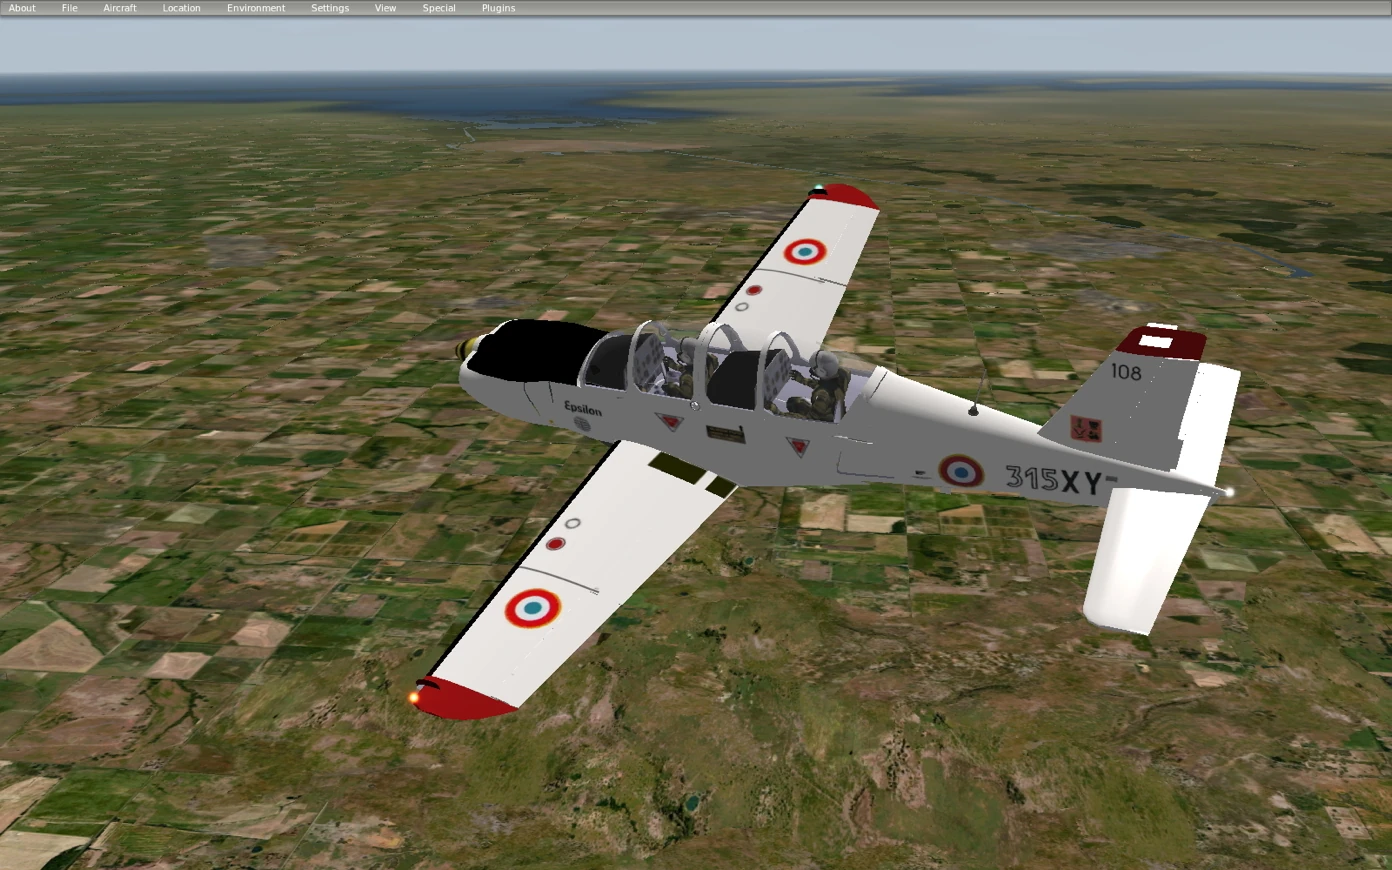
Task: Open the File menu
Action: coord(69,8)
